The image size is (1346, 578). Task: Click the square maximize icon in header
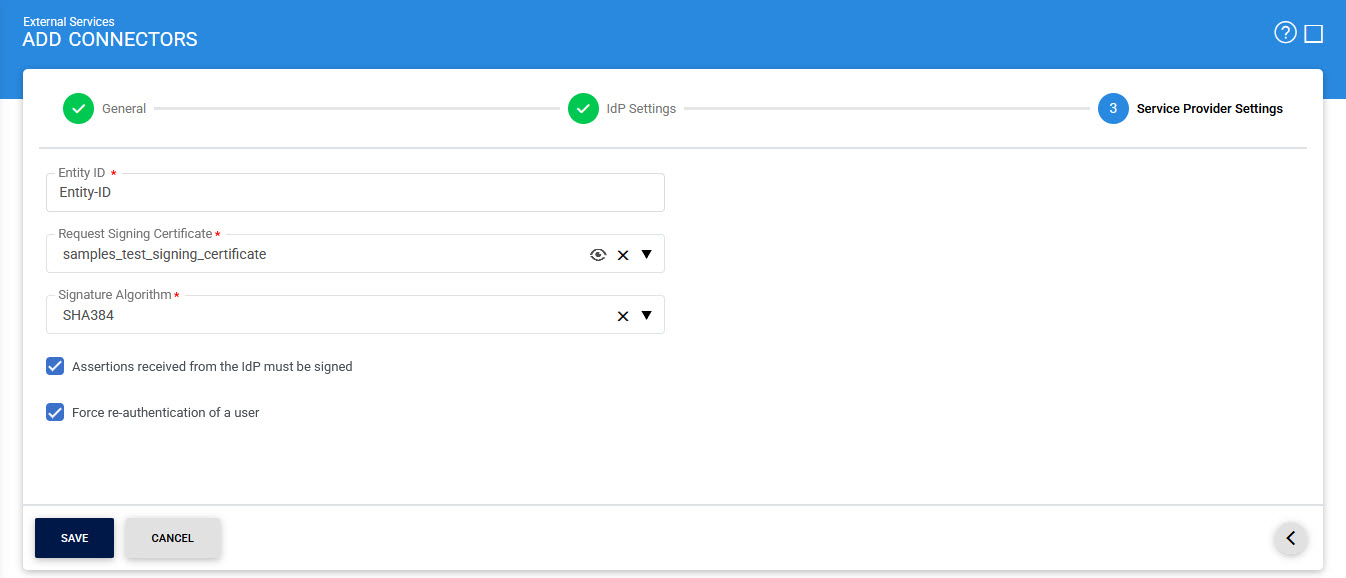(1314, 34)
